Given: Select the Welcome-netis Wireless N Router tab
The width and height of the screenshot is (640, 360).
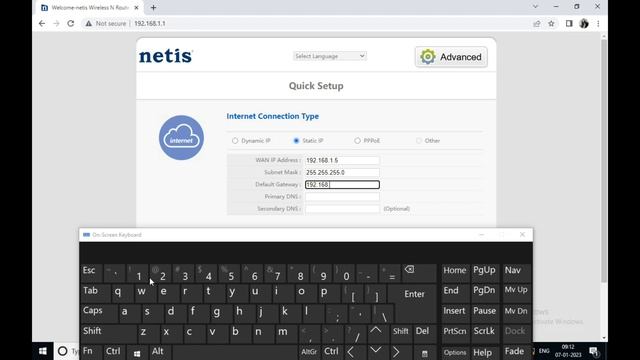Looking at the screenshot, I should (90, 8).
